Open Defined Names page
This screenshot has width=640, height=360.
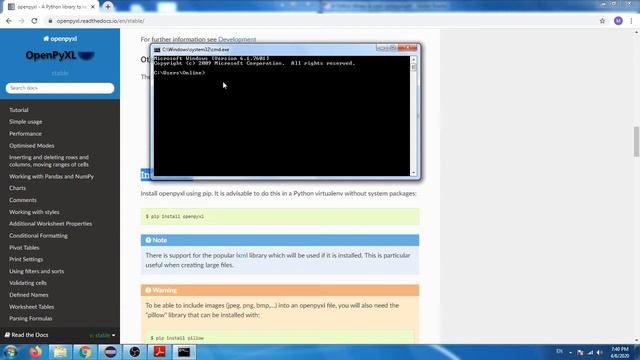coord(29,295)
